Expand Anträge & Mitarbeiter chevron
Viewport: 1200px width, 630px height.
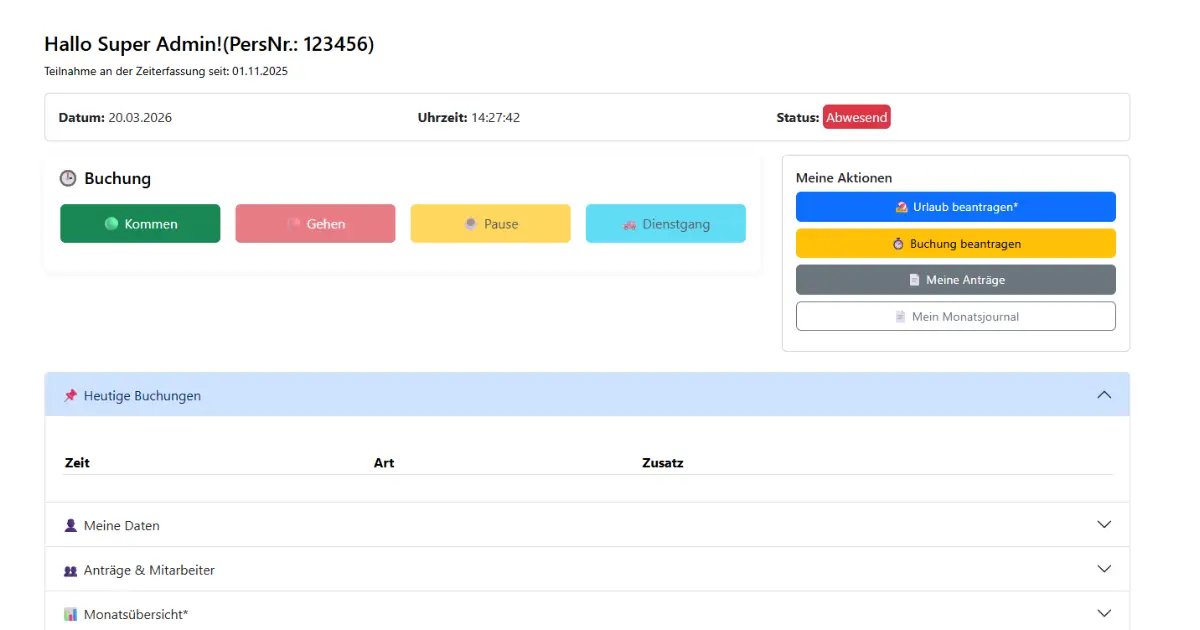[1104, 569]
